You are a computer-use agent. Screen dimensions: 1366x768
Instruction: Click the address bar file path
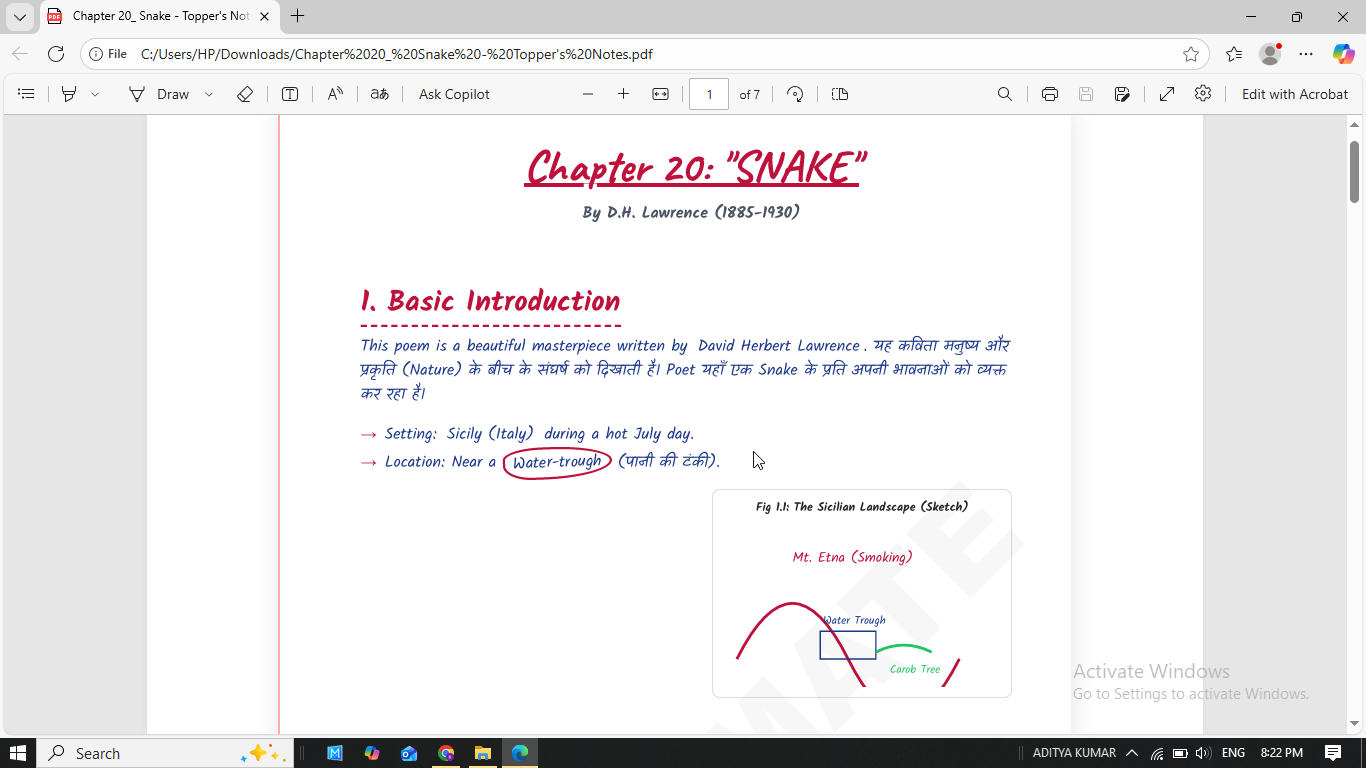click(x=397, y=54)
